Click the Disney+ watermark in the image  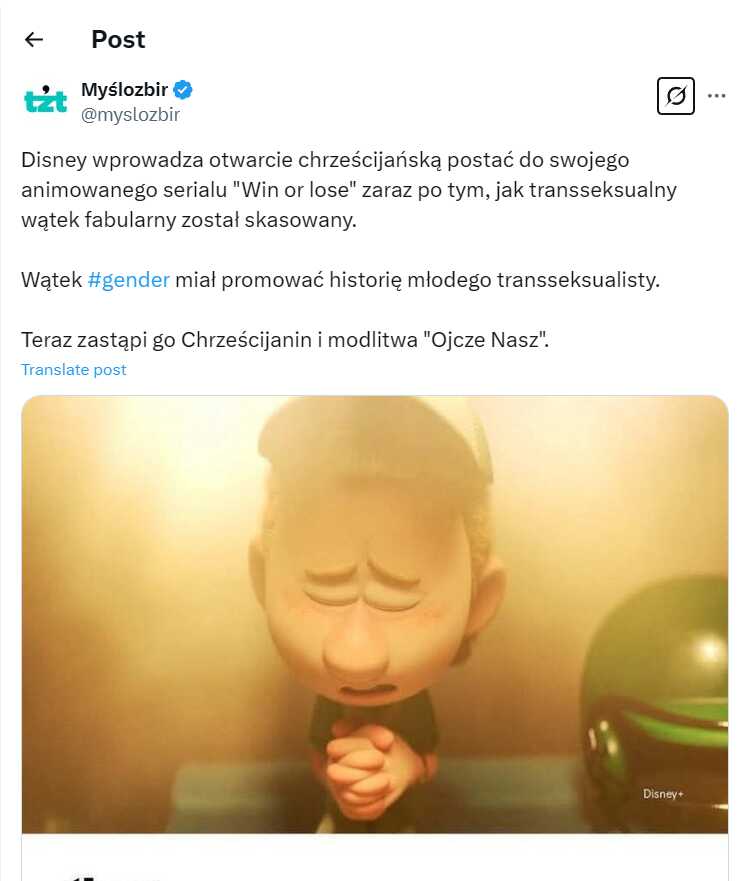tap(663, 793)
